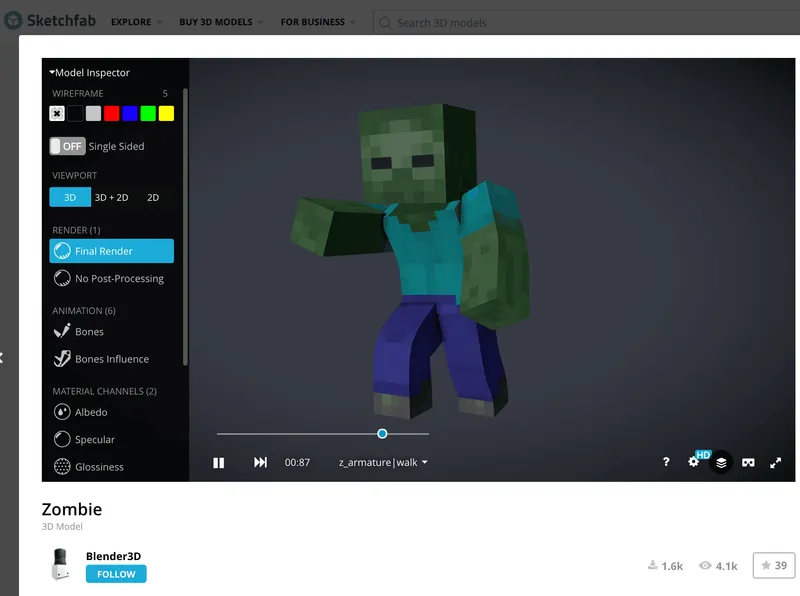Select the Bones animation icon
This screenshot has height=596, width=800.
(61, 333)
